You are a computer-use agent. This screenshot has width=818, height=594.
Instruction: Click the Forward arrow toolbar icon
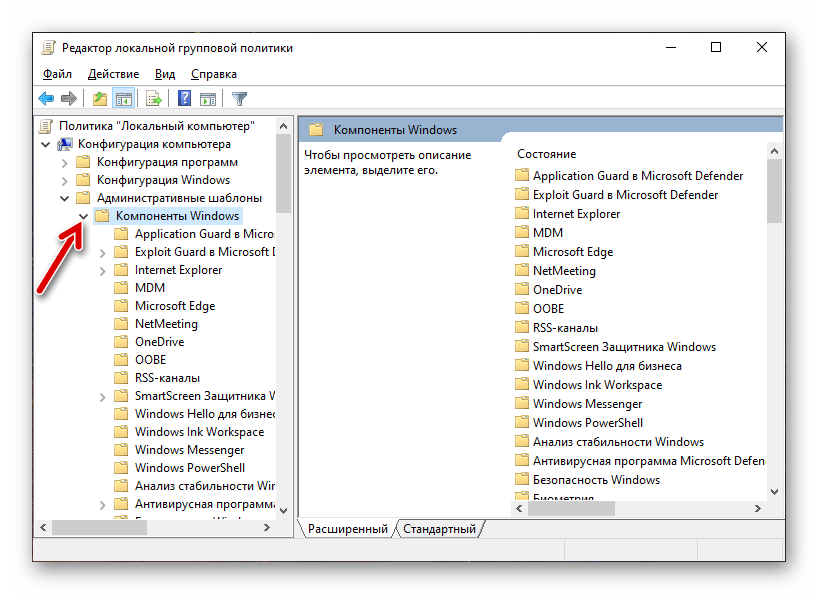tap(68, 98)
